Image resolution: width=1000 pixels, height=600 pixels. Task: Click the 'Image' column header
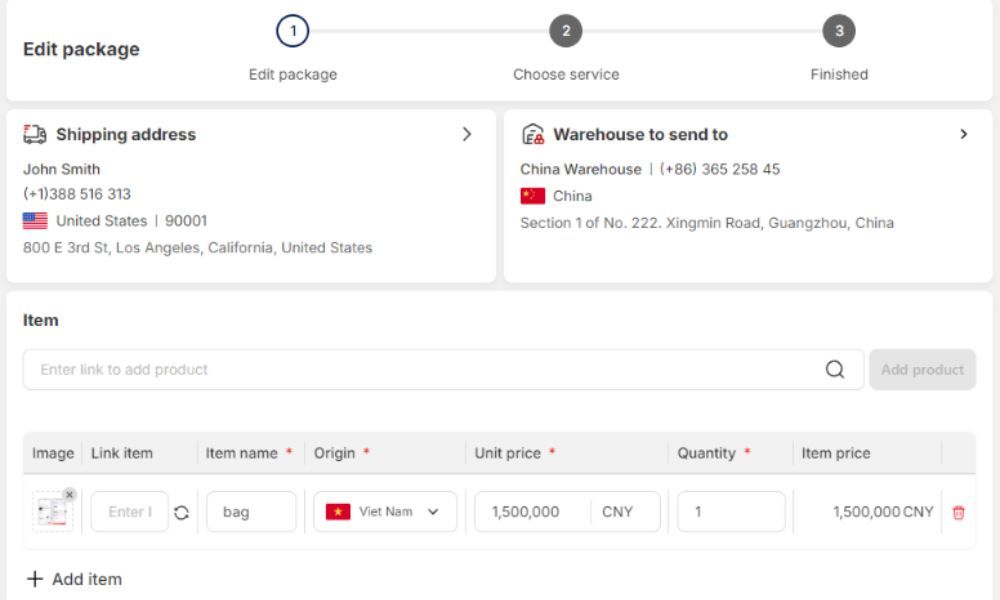point(53,453)
